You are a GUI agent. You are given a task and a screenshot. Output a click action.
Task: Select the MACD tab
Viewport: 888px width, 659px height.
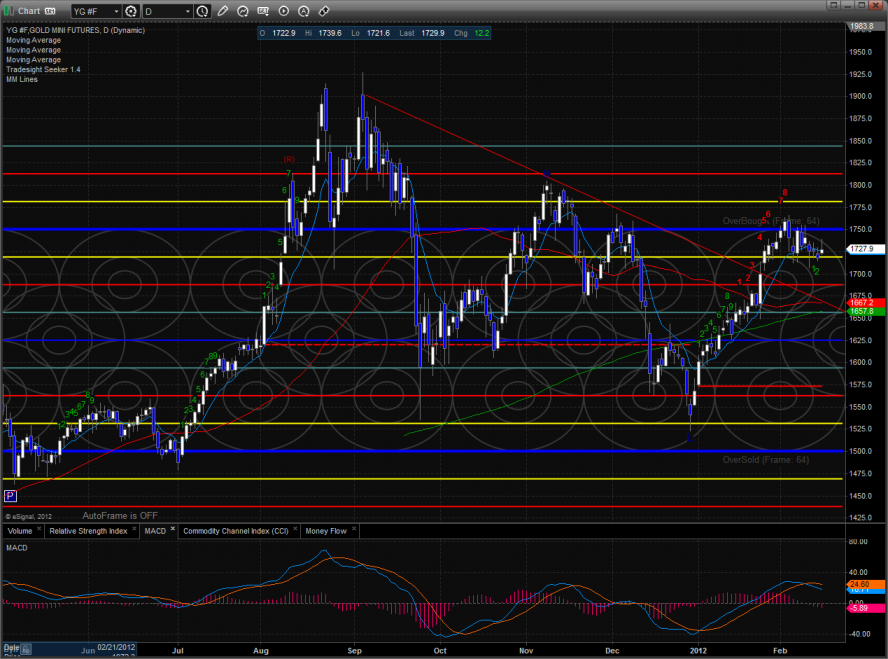tap(155, 531)
